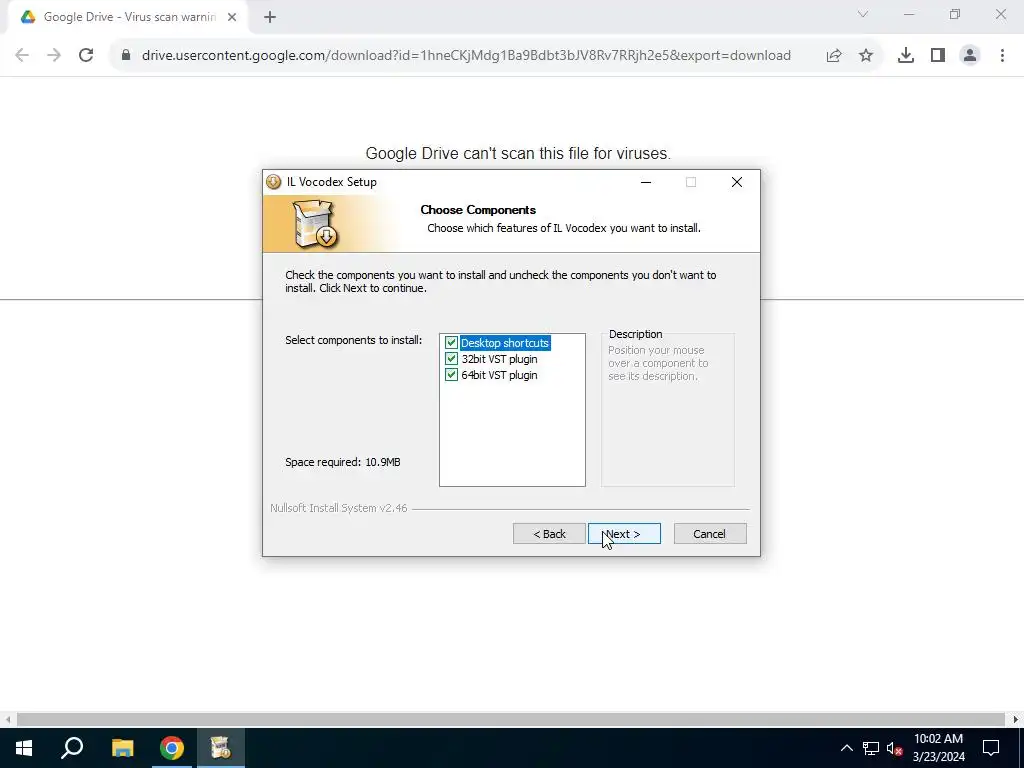Open File Explorer from taskbar
The height and width of the screenshot is (768, 1024).
click(x=122, y=748)
